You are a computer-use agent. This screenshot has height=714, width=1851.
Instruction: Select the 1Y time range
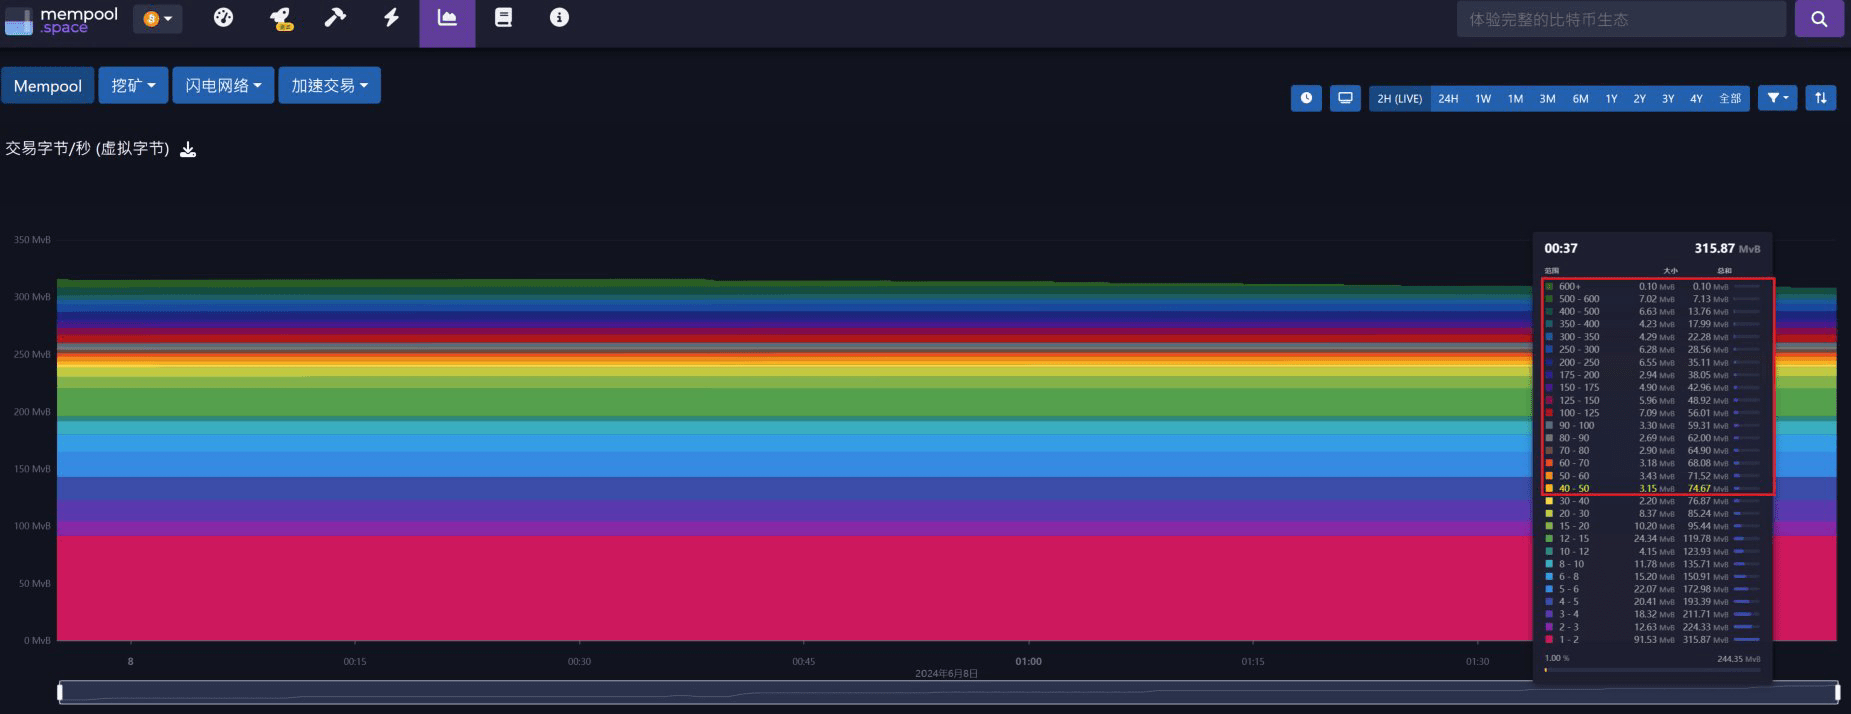coord(1611,98)
